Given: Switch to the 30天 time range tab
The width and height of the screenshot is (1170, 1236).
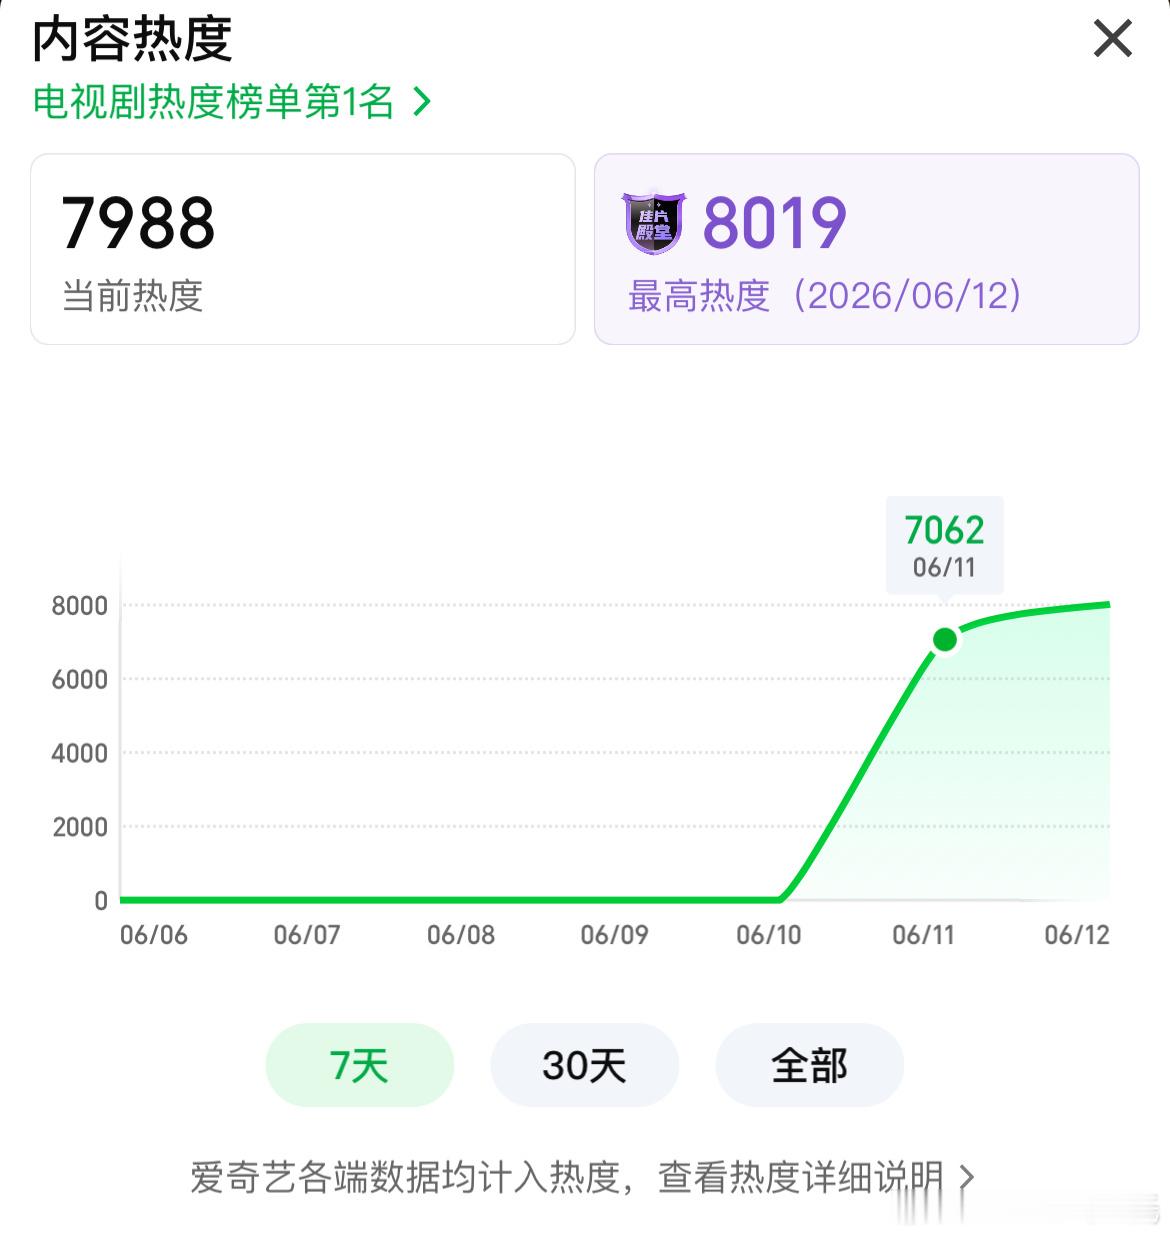Looking at the screenshot, I should tap(584, 1065).
